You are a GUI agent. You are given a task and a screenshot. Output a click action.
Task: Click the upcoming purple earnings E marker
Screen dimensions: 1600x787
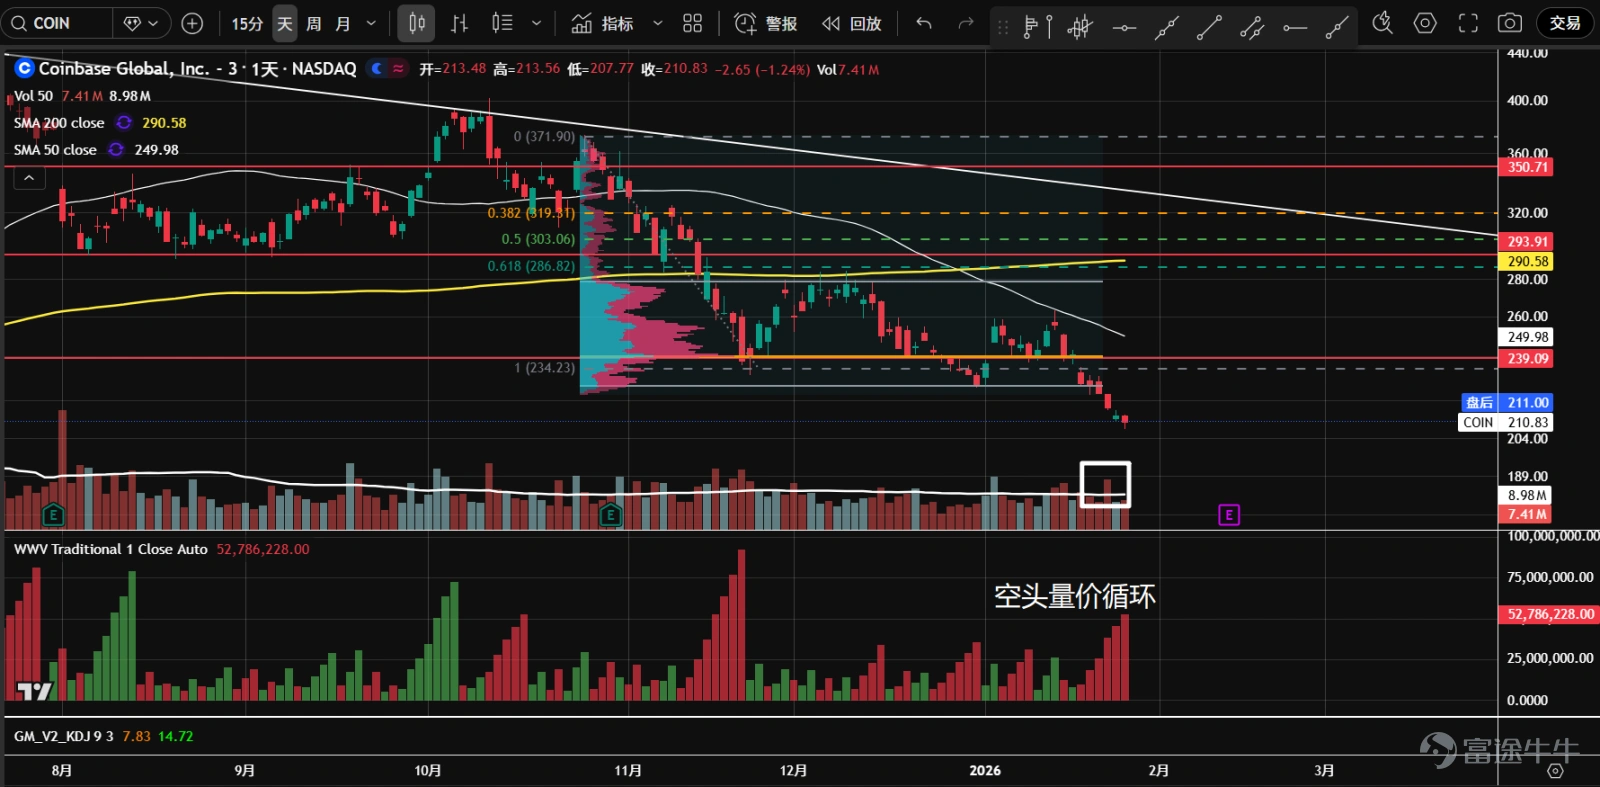(x=1229, y=515)
